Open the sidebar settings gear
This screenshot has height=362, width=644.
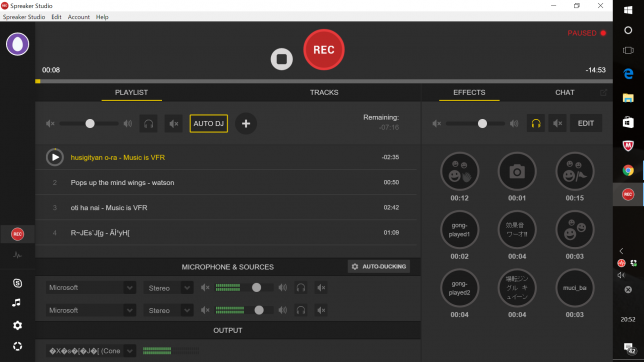point(17,325)
